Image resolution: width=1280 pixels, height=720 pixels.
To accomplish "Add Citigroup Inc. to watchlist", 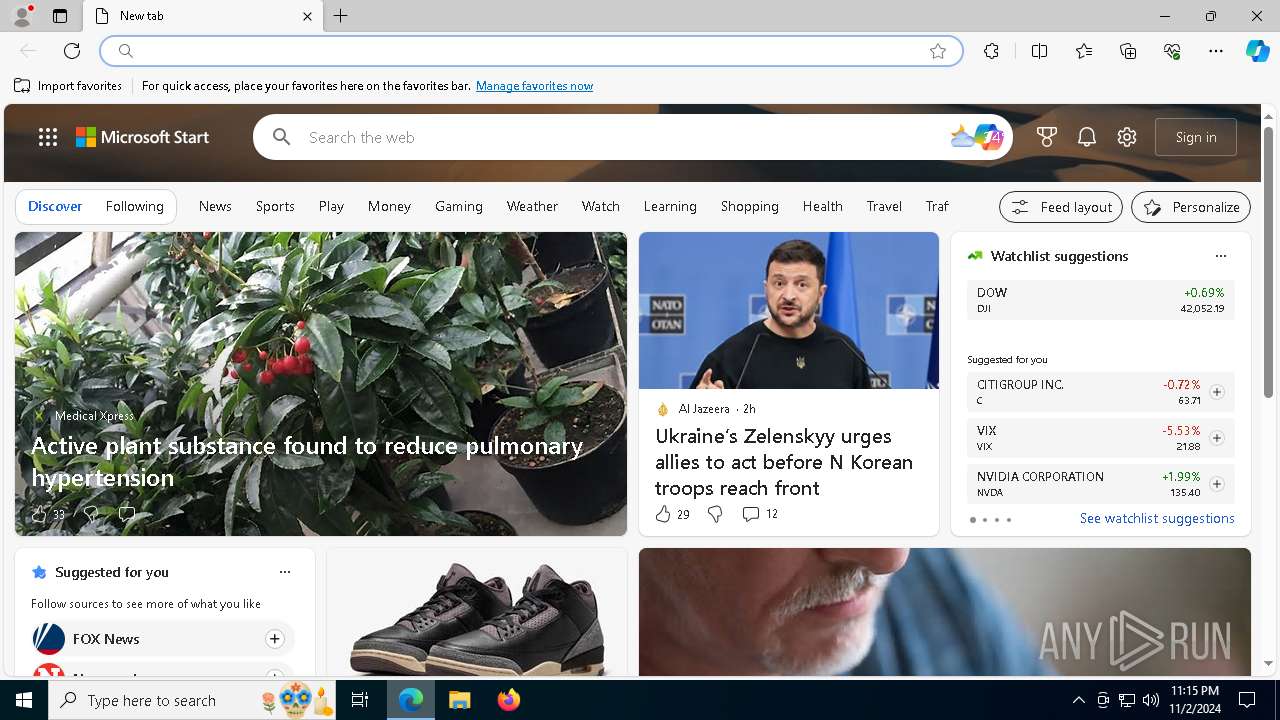I will pyautogui.click(x=1216, y=392).
